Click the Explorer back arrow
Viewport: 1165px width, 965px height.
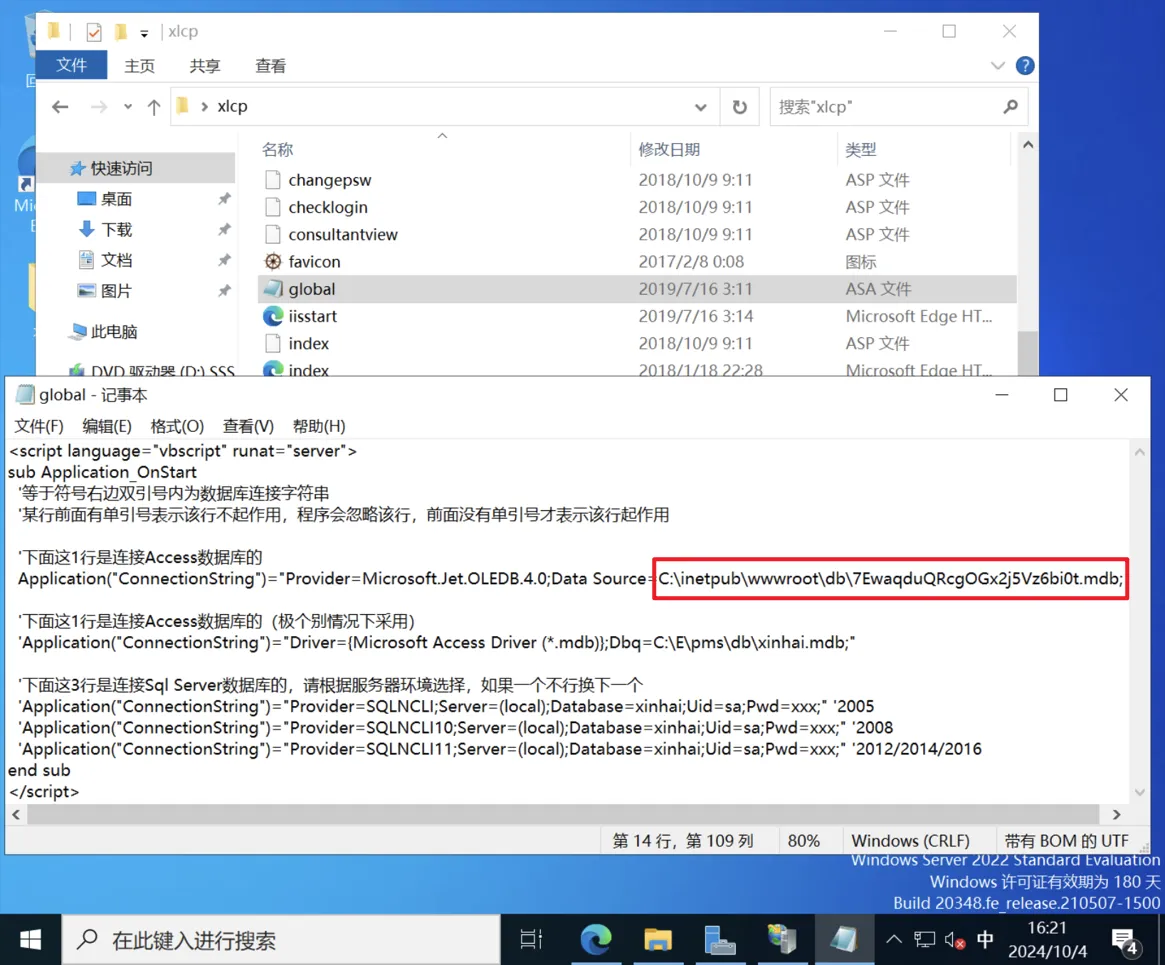[60, 107]
